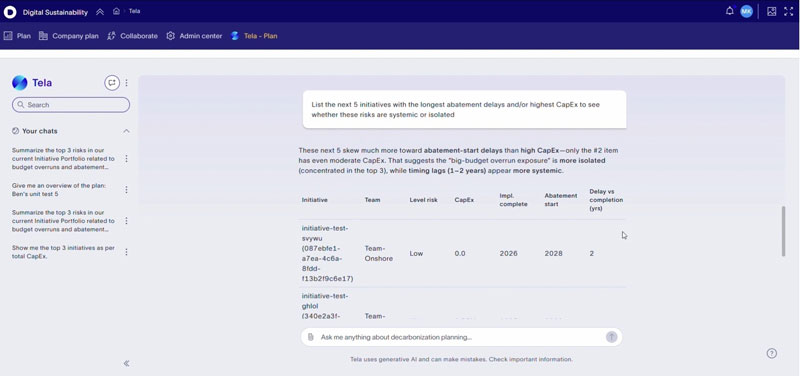Open options for 'Give me an overview' chat
Image resolution: width=800 pixels, height=376 pixels.
pos(127,189)
